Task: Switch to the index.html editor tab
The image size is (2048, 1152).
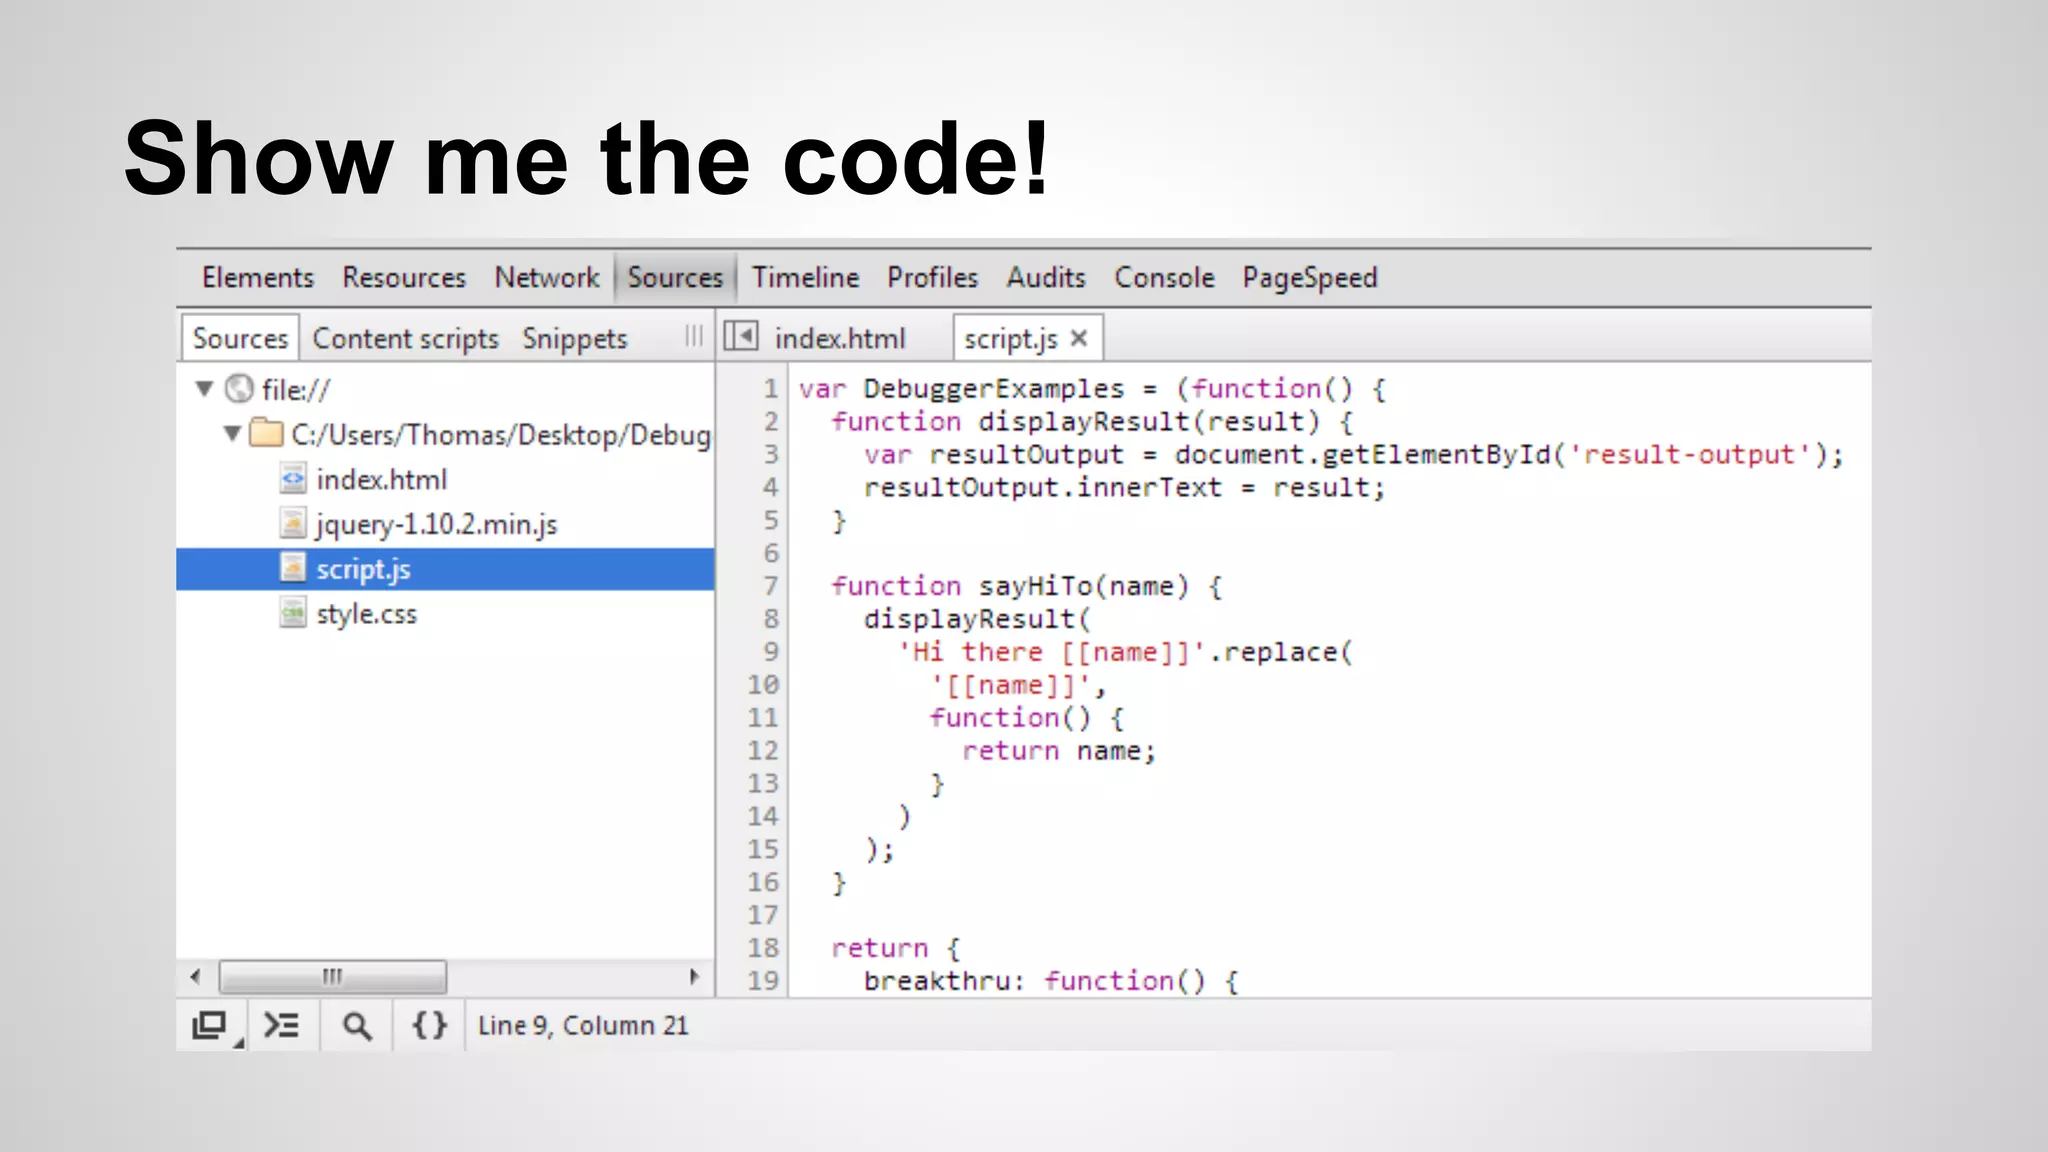Action: 839,339
